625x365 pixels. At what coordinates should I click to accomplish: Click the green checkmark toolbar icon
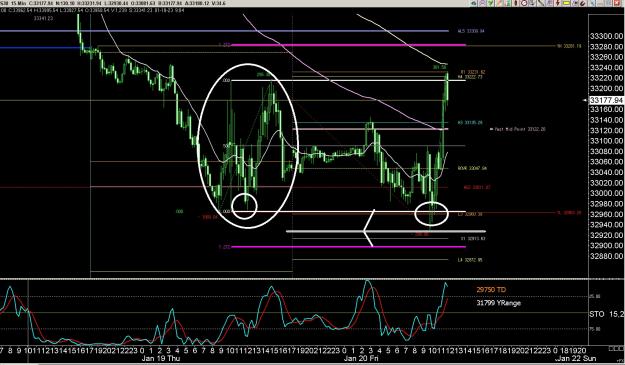490,3
